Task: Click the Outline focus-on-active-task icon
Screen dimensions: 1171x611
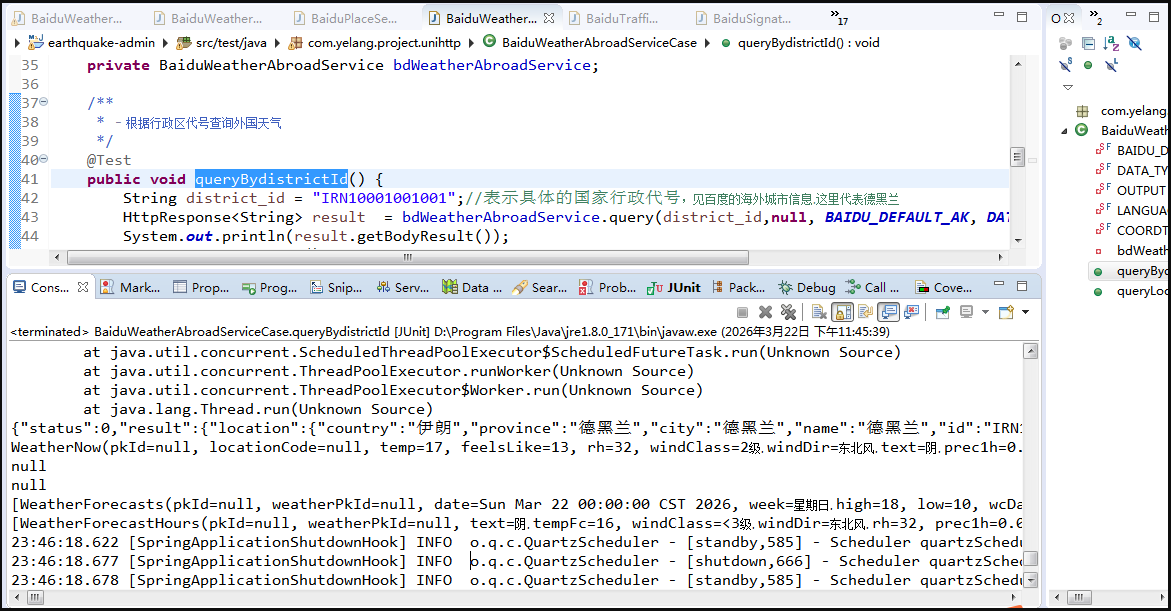Action: (x=1065, y=43)
